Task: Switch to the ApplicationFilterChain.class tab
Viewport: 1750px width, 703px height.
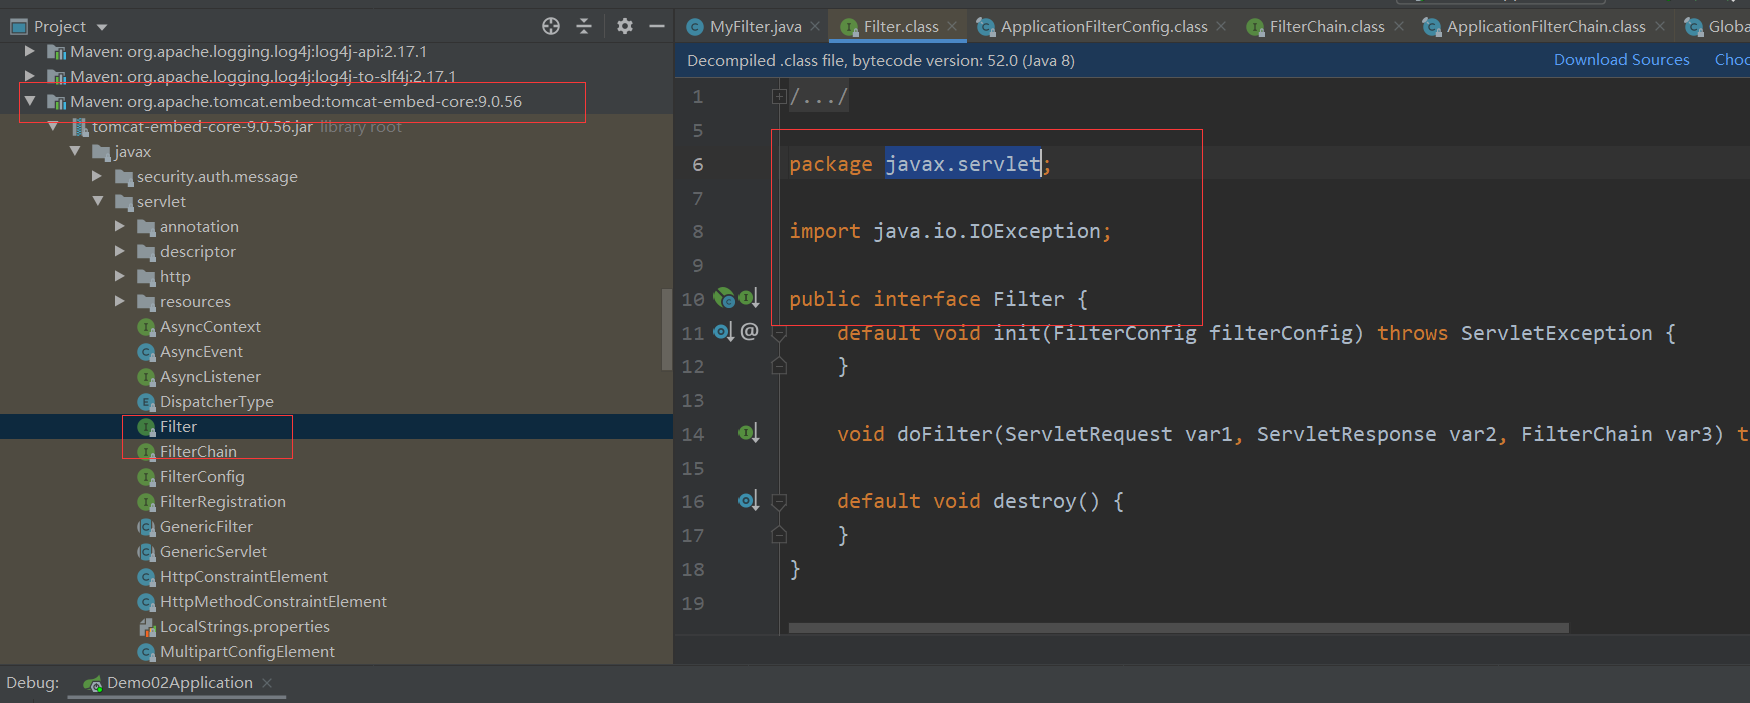Action: tap(1546, 27)
